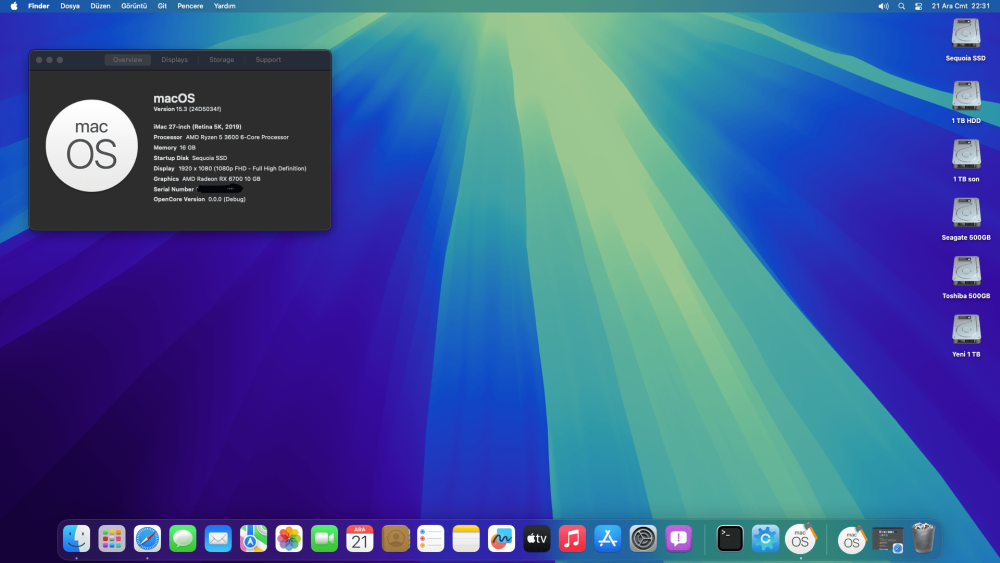Open Mail app in Dock

click(218, 539)
